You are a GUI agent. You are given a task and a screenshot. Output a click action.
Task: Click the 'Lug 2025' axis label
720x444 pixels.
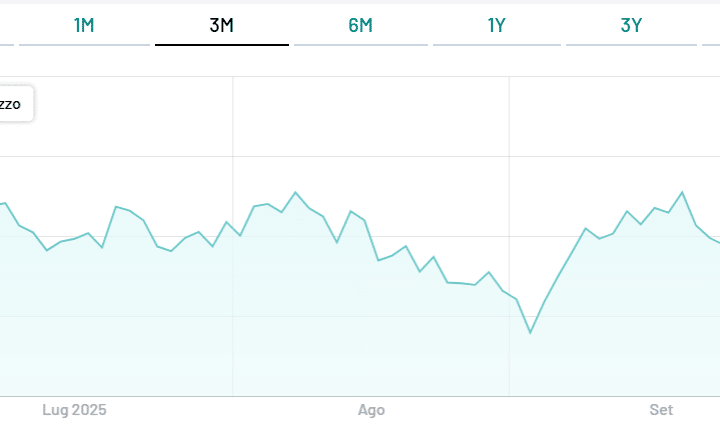74,410
